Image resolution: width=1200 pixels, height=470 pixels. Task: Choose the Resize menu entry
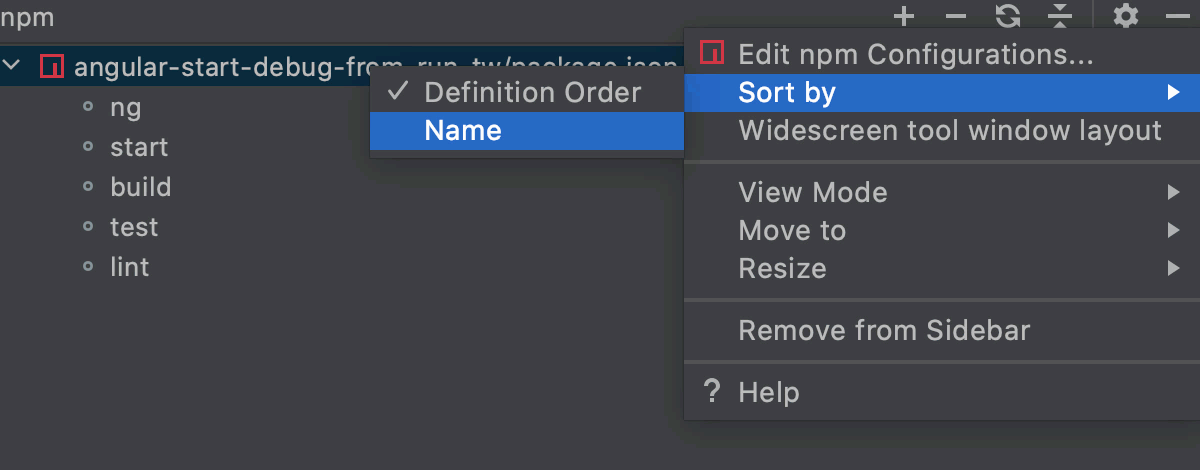pyautogui.click(x=941, y=269)
